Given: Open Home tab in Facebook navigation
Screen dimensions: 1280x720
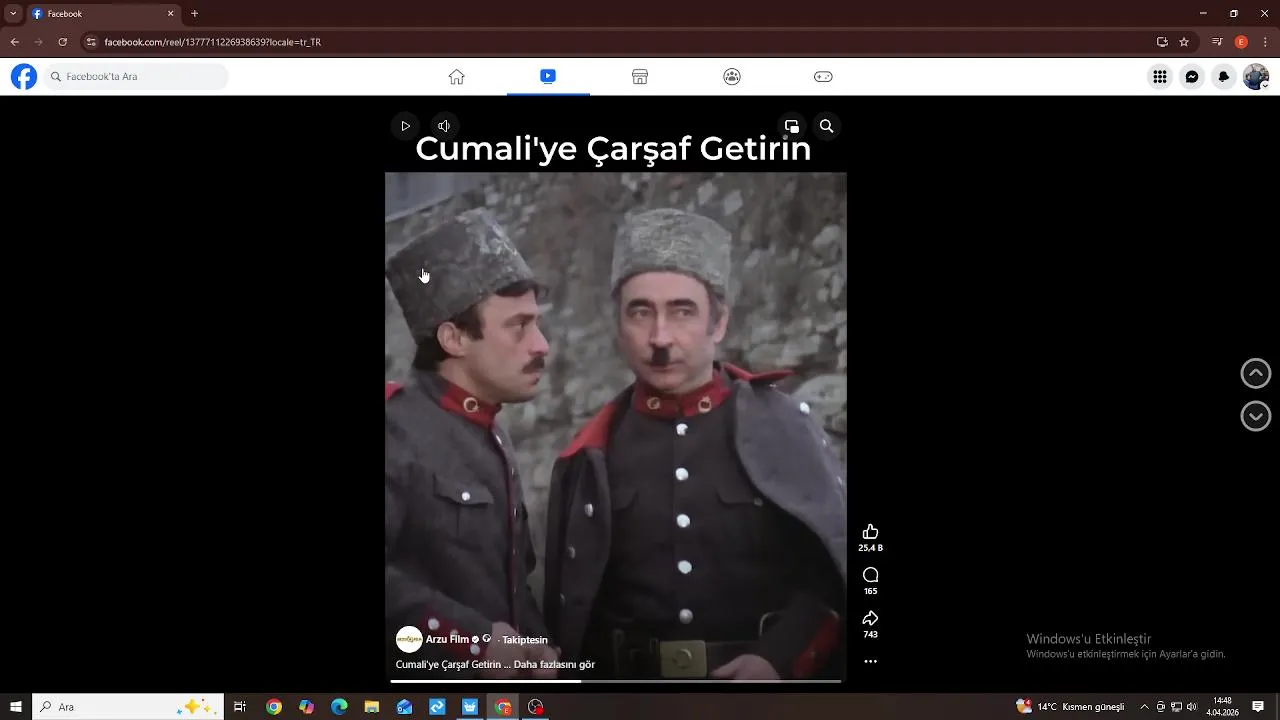Looking at the screenshot, I should point(457,76).
